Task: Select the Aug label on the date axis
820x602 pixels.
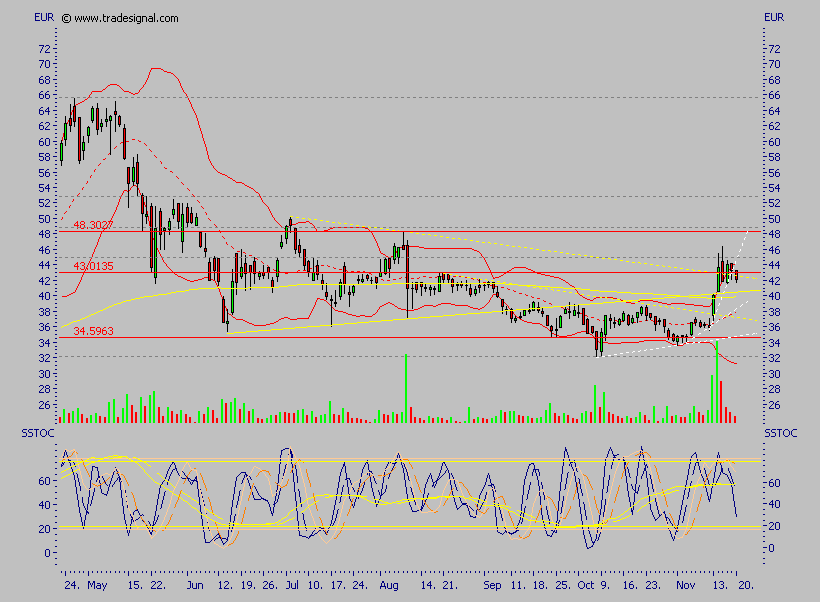Action: (387, 587)
